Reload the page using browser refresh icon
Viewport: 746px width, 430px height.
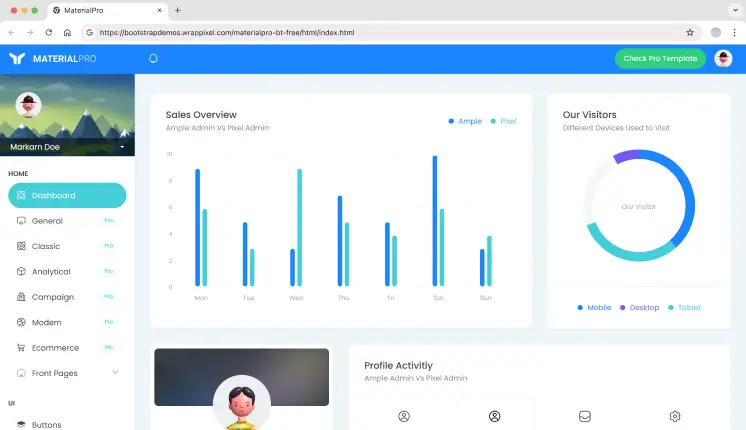coord(48,32)
